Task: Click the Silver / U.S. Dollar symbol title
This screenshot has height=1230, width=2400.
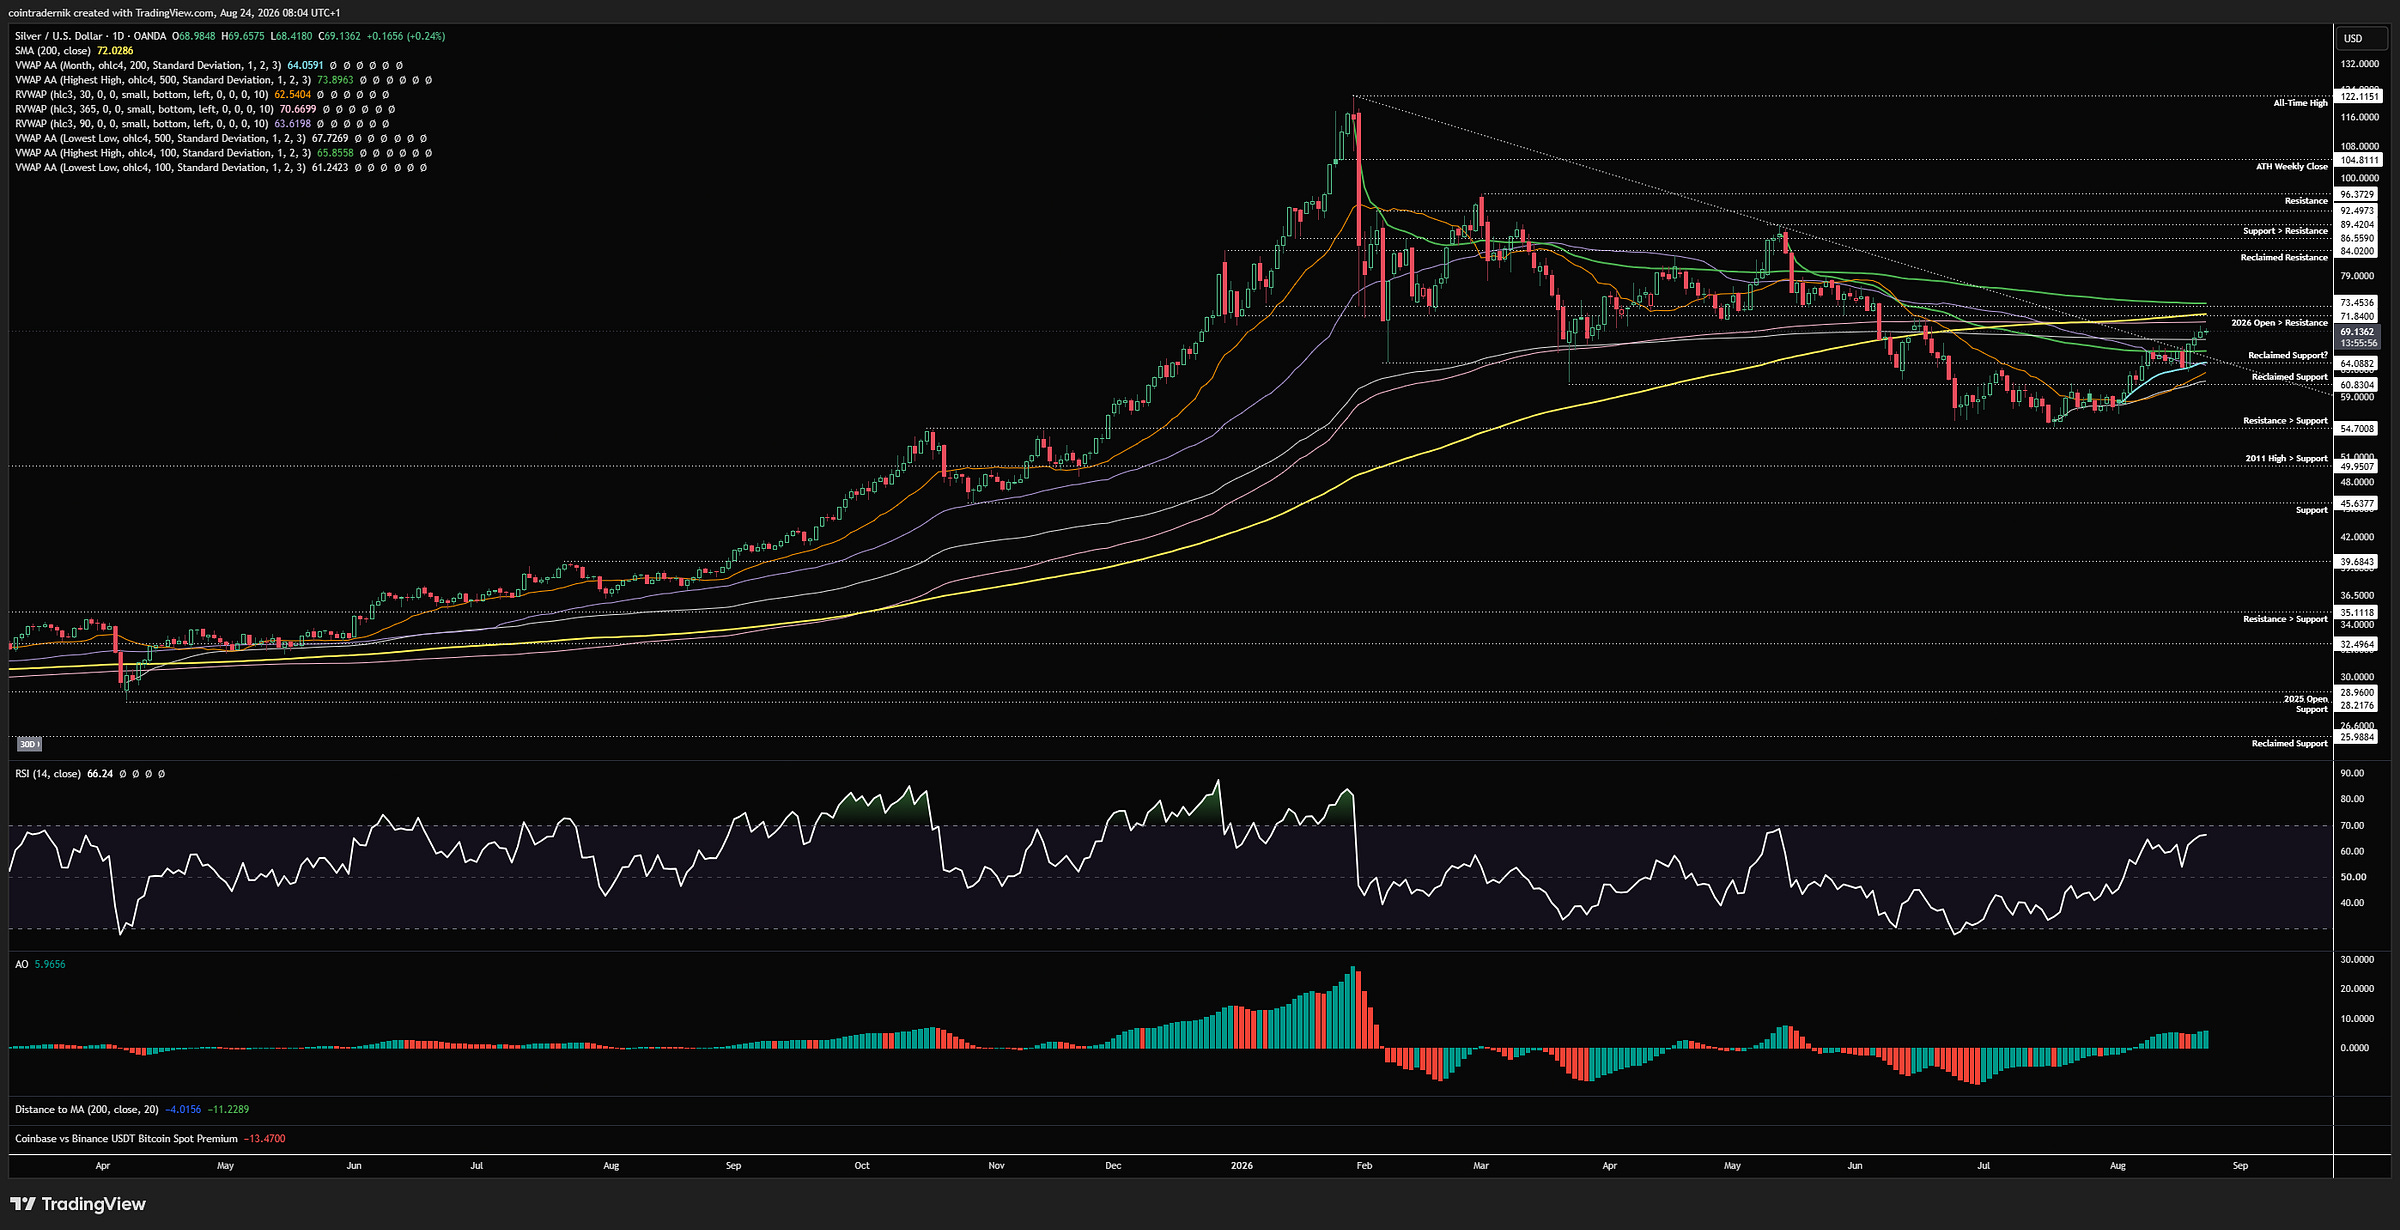Action: click(90, 36)
